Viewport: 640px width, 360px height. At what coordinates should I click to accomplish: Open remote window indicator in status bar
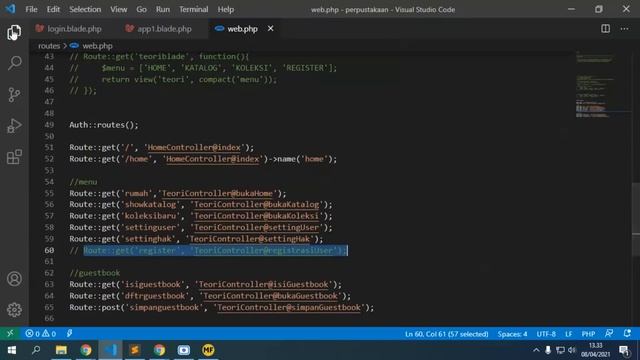10,333
